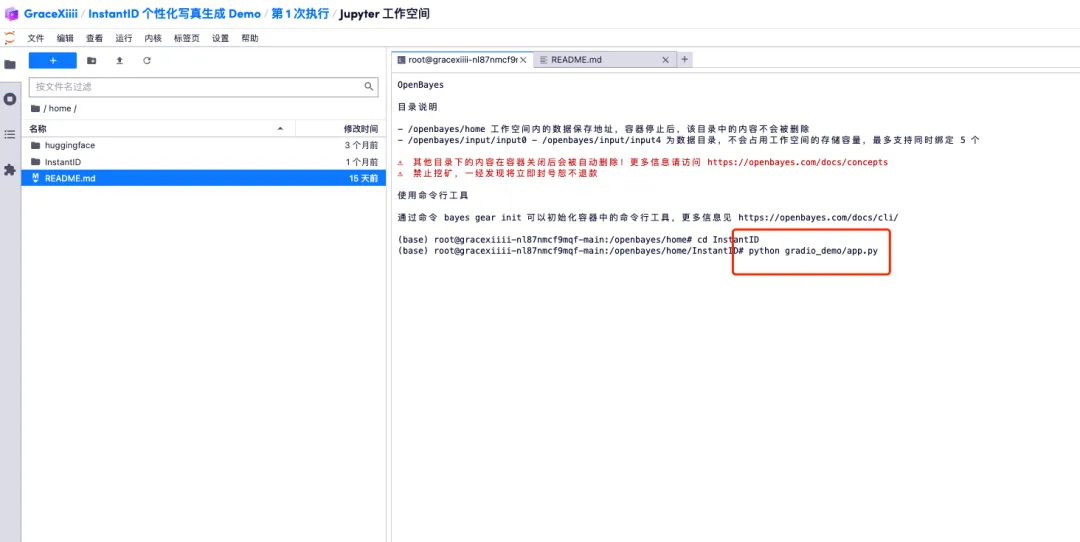Click the search magnifier icon in filter box
The width and height of the screenshot is (1080, 542).
[x=368, y=87]
